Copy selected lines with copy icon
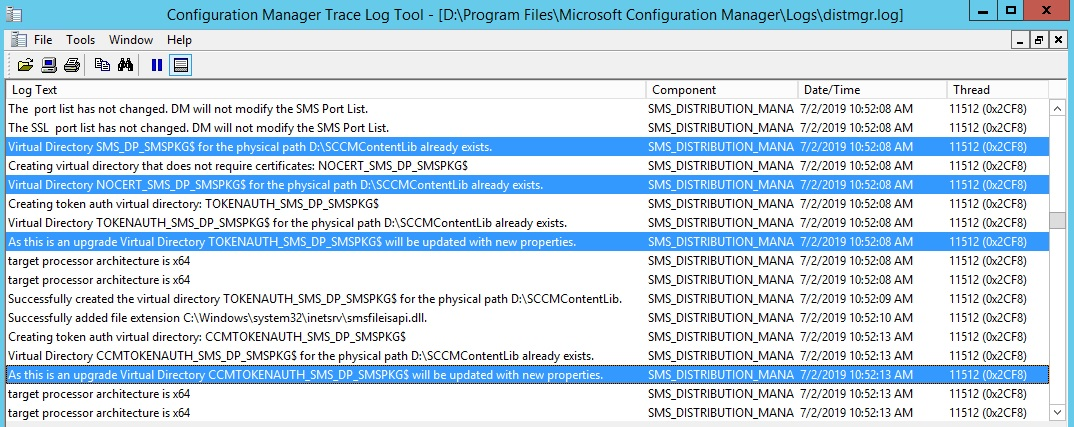 click(x=102, y=65)
